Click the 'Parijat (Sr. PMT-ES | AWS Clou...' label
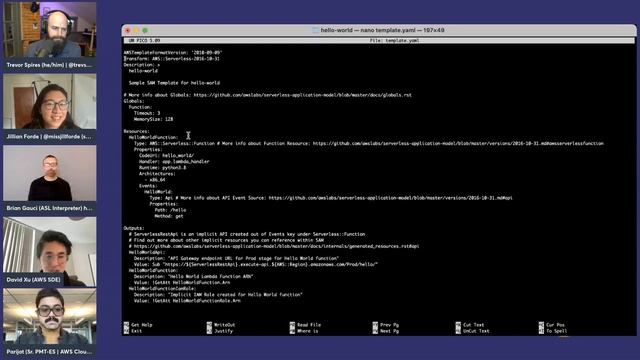The width and height of the screenshot is (640, 360). pos(49,351)
